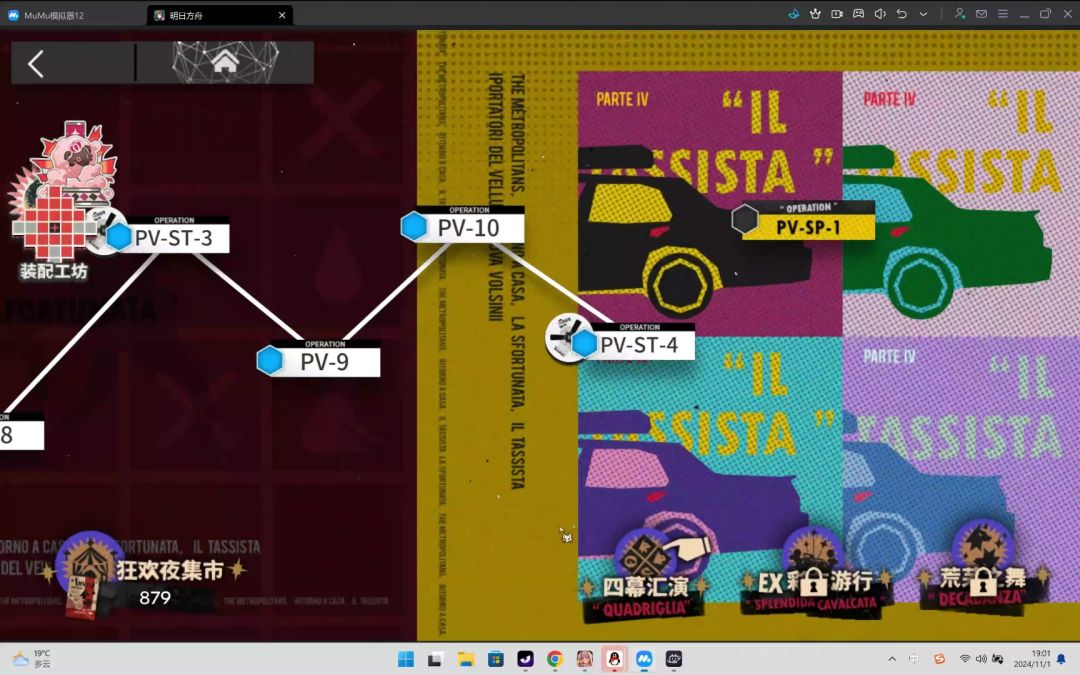This screenshot has height=675, width=1080.
Task: Return to the home screen
Action: click(x=225, y=63)
